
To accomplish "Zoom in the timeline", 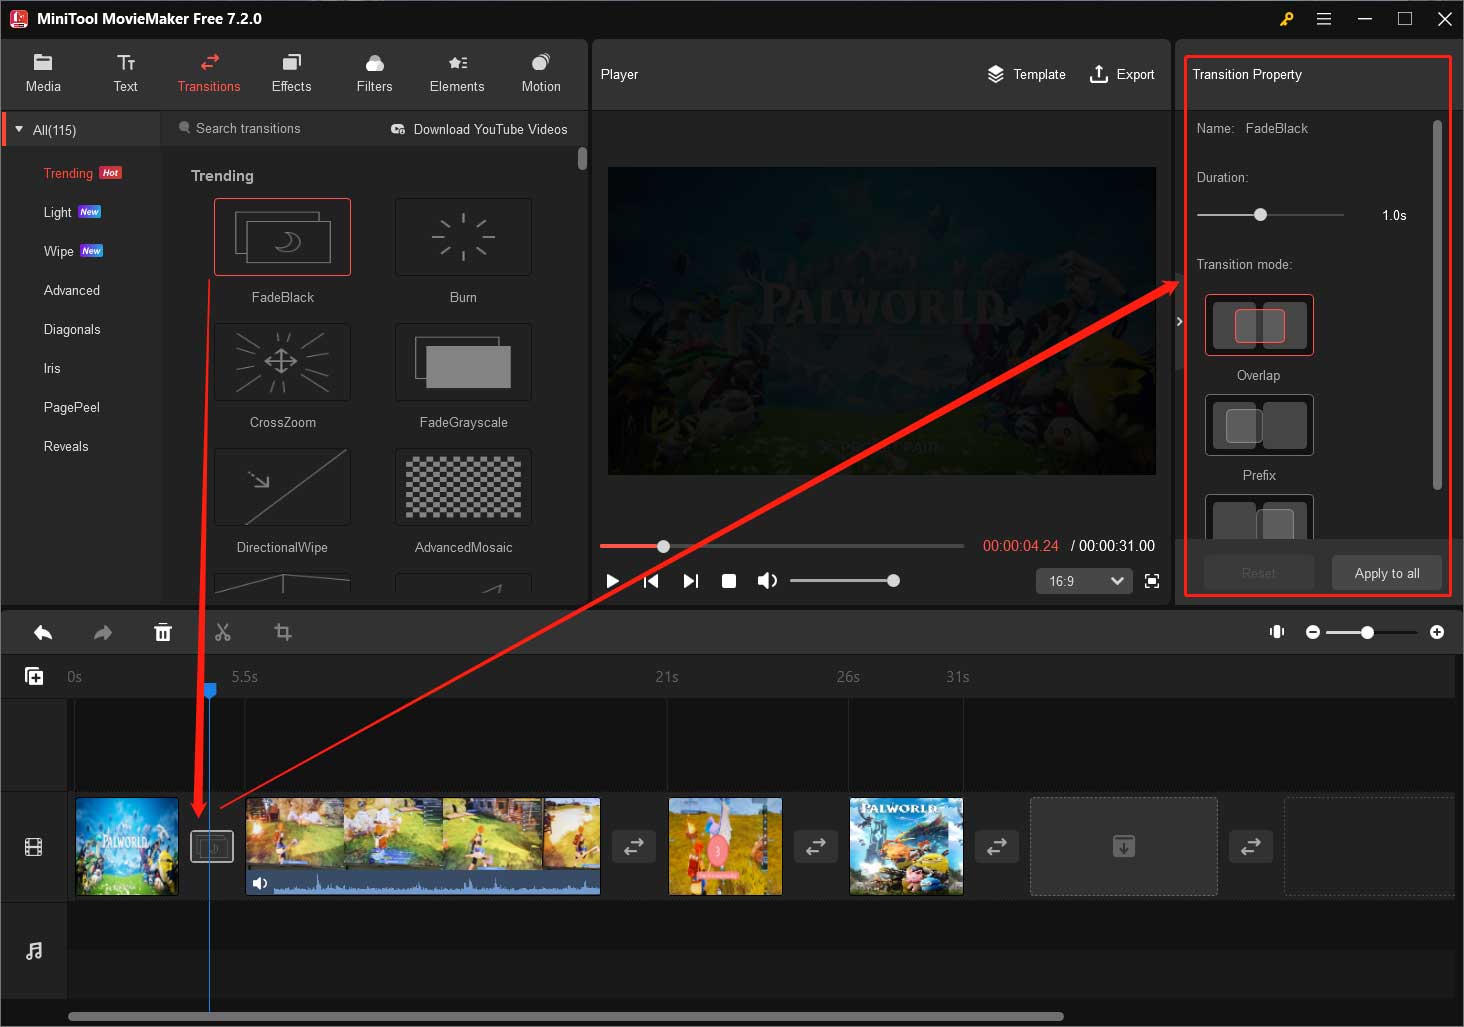I will 1437,632.
